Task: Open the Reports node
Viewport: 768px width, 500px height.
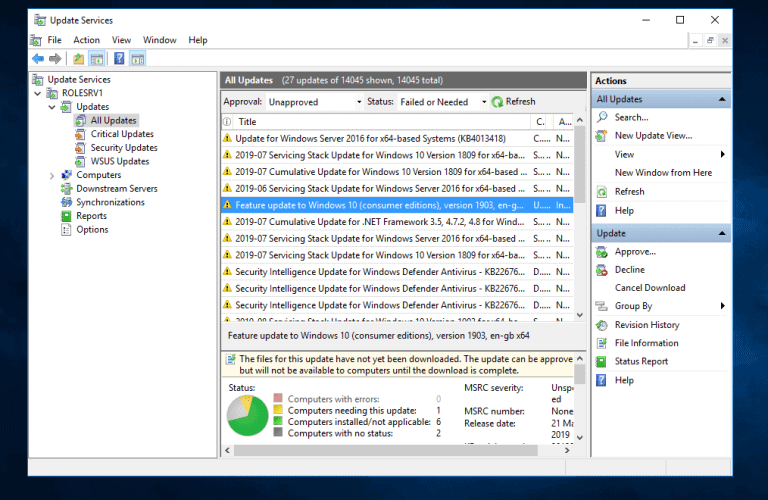Action: coord(91,216)
